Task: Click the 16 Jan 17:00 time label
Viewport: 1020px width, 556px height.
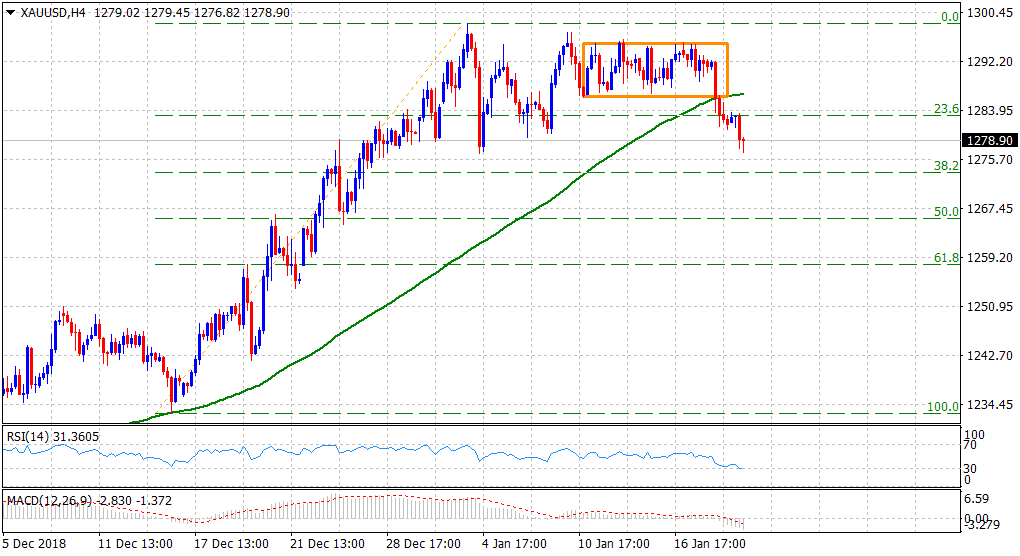Action: 713,545
